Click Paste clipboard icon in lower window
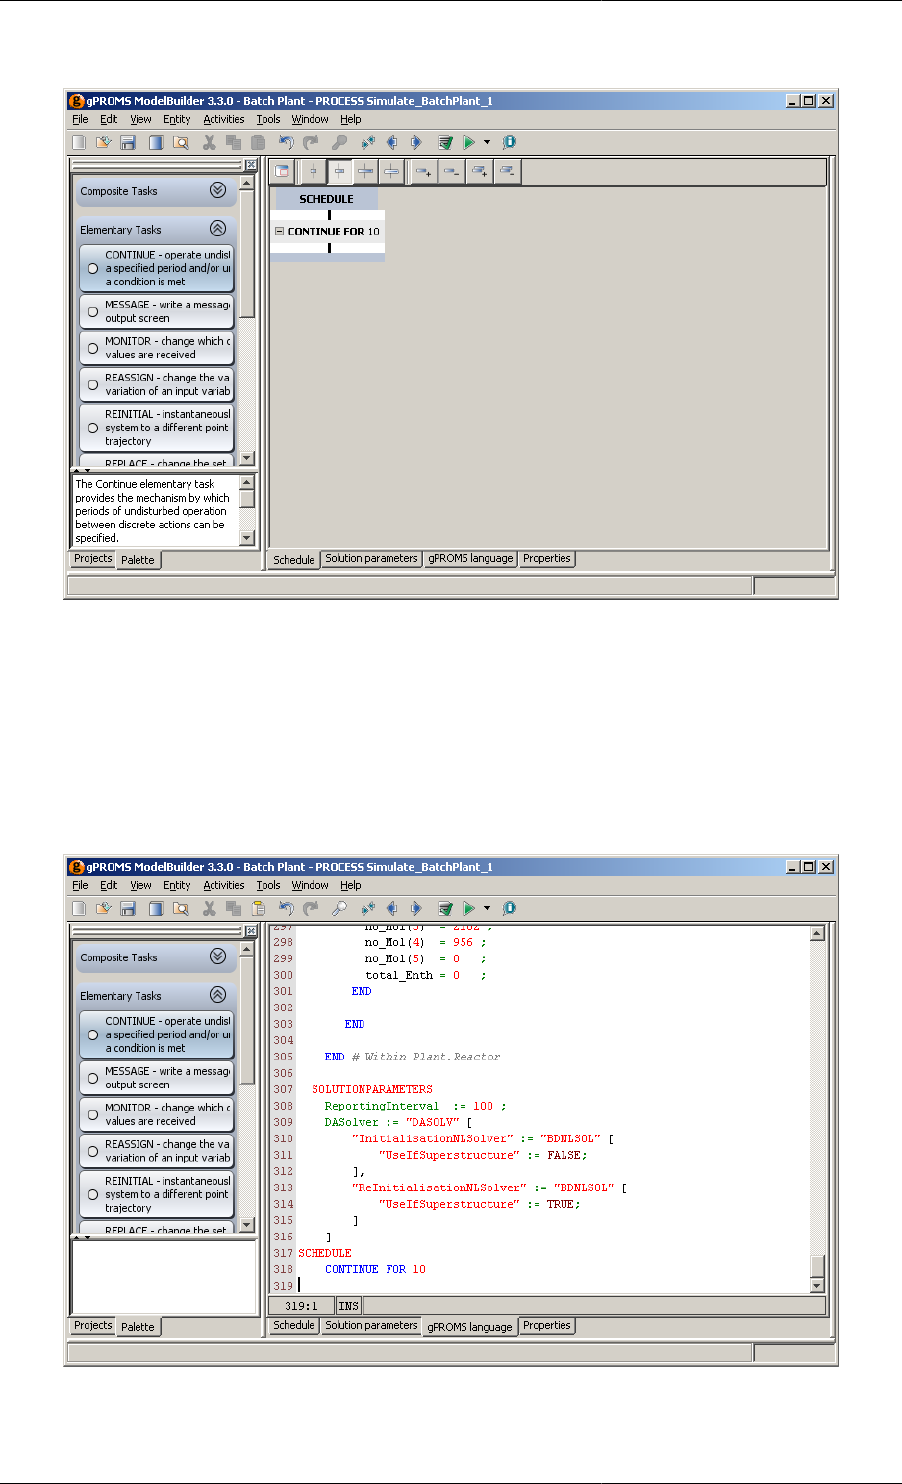Image resolution: width=902 pixels, height=1484 pixels. click(258, 909)
